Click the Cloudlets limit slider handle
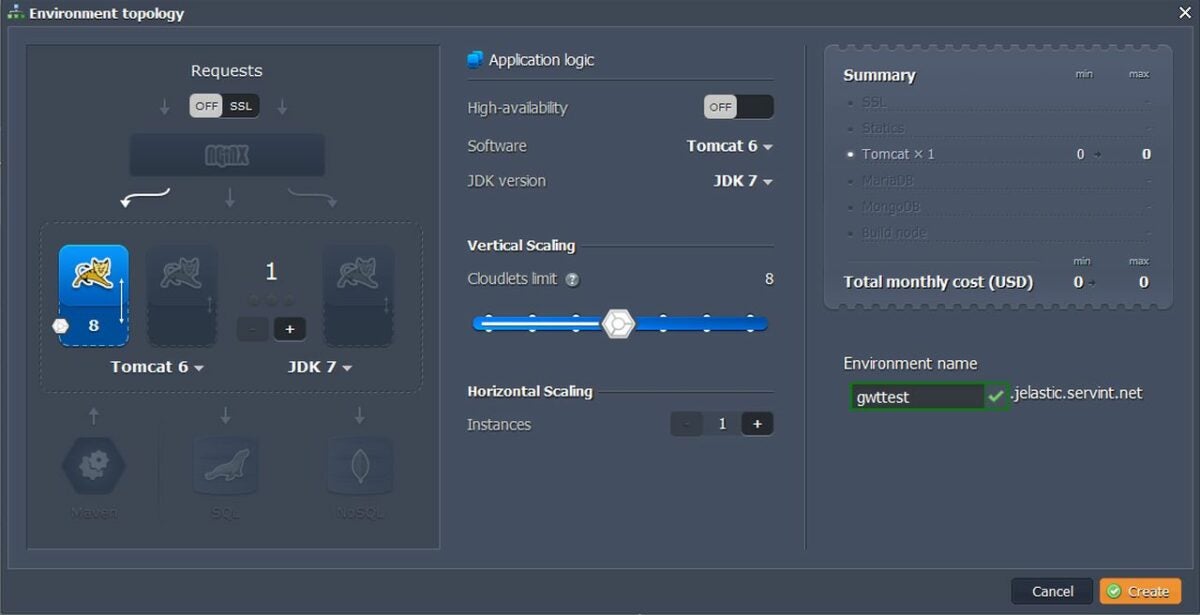 coord(619,324)
